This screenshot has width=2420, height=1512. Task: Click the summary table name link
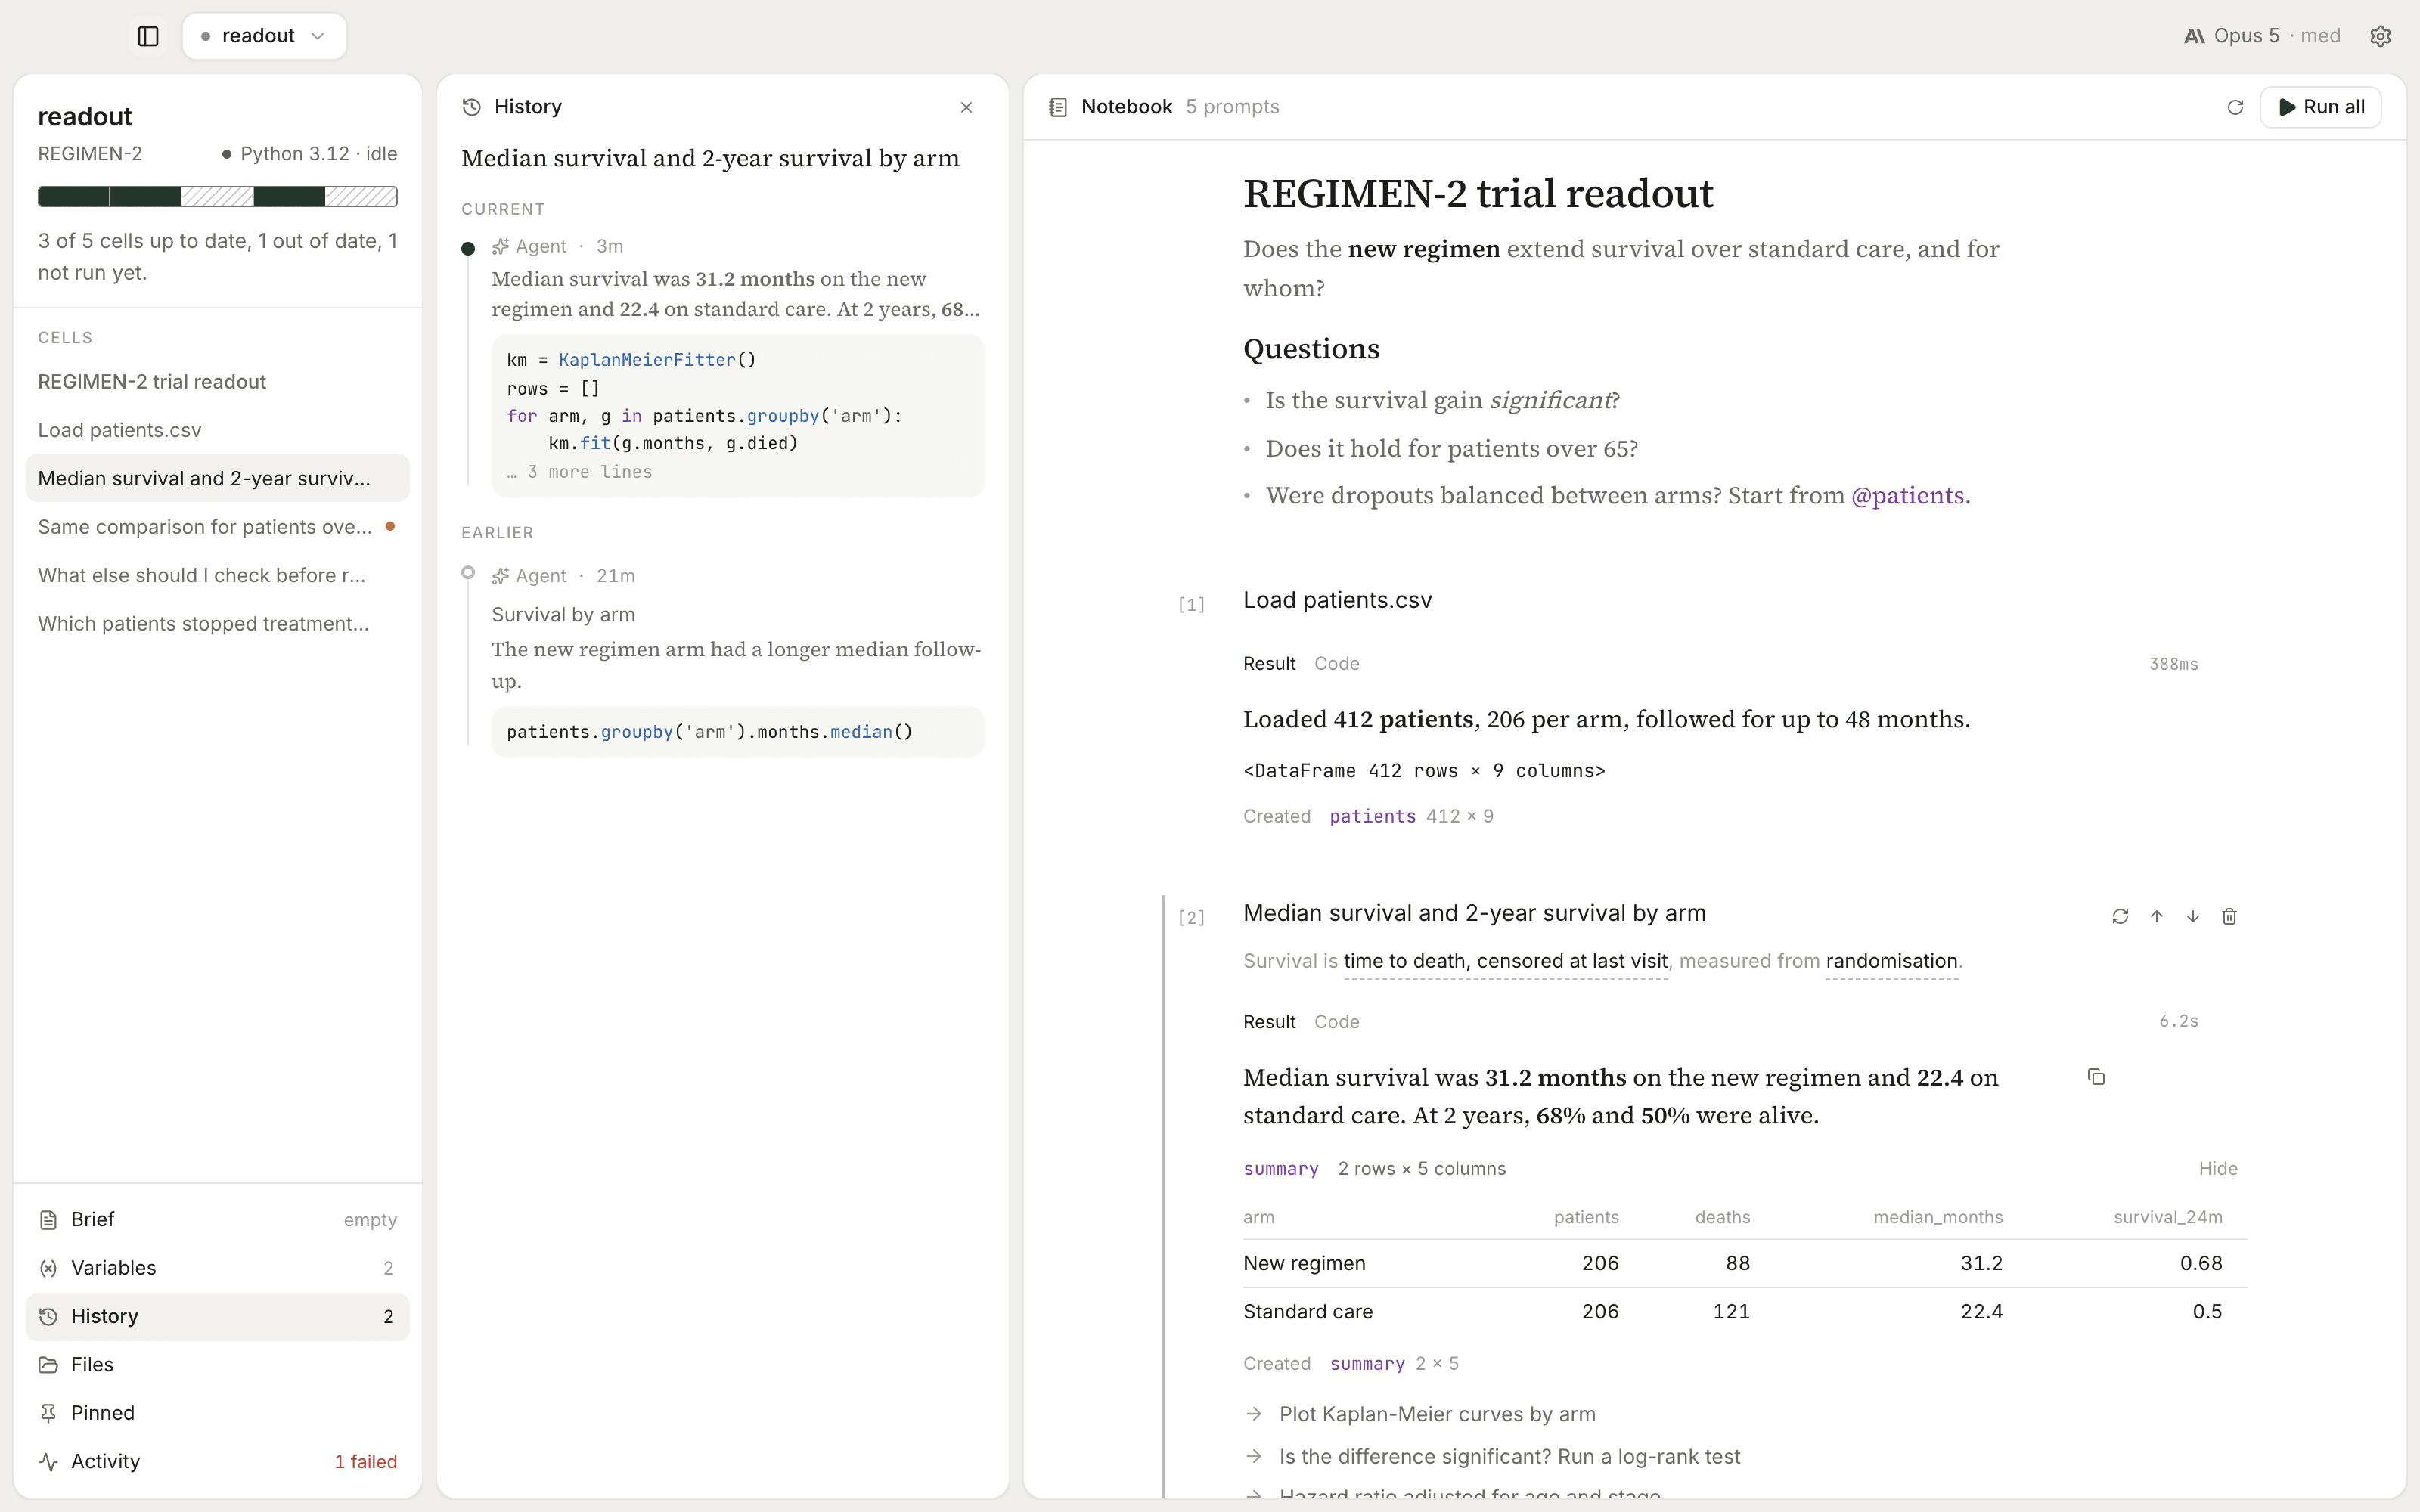(x=1280, y=1169)
